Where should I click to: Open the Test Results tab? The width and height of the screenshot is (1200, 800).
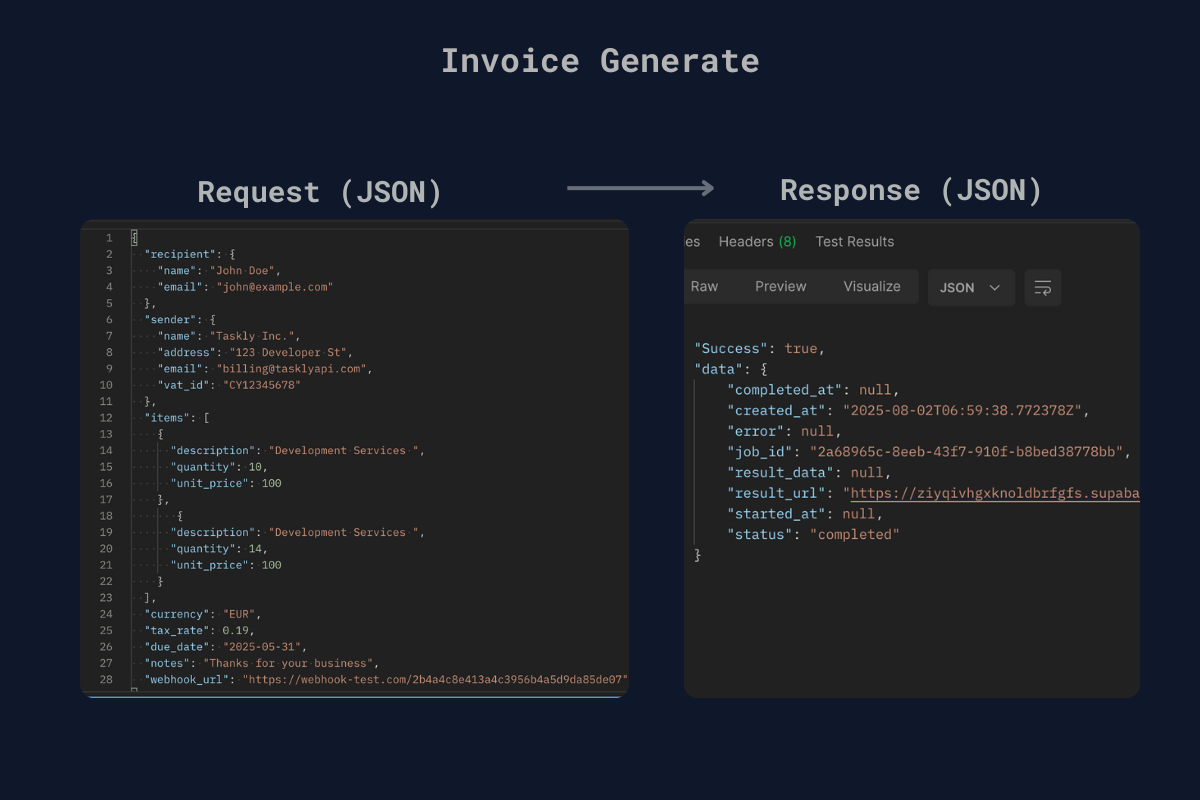[x=855, y=241]
